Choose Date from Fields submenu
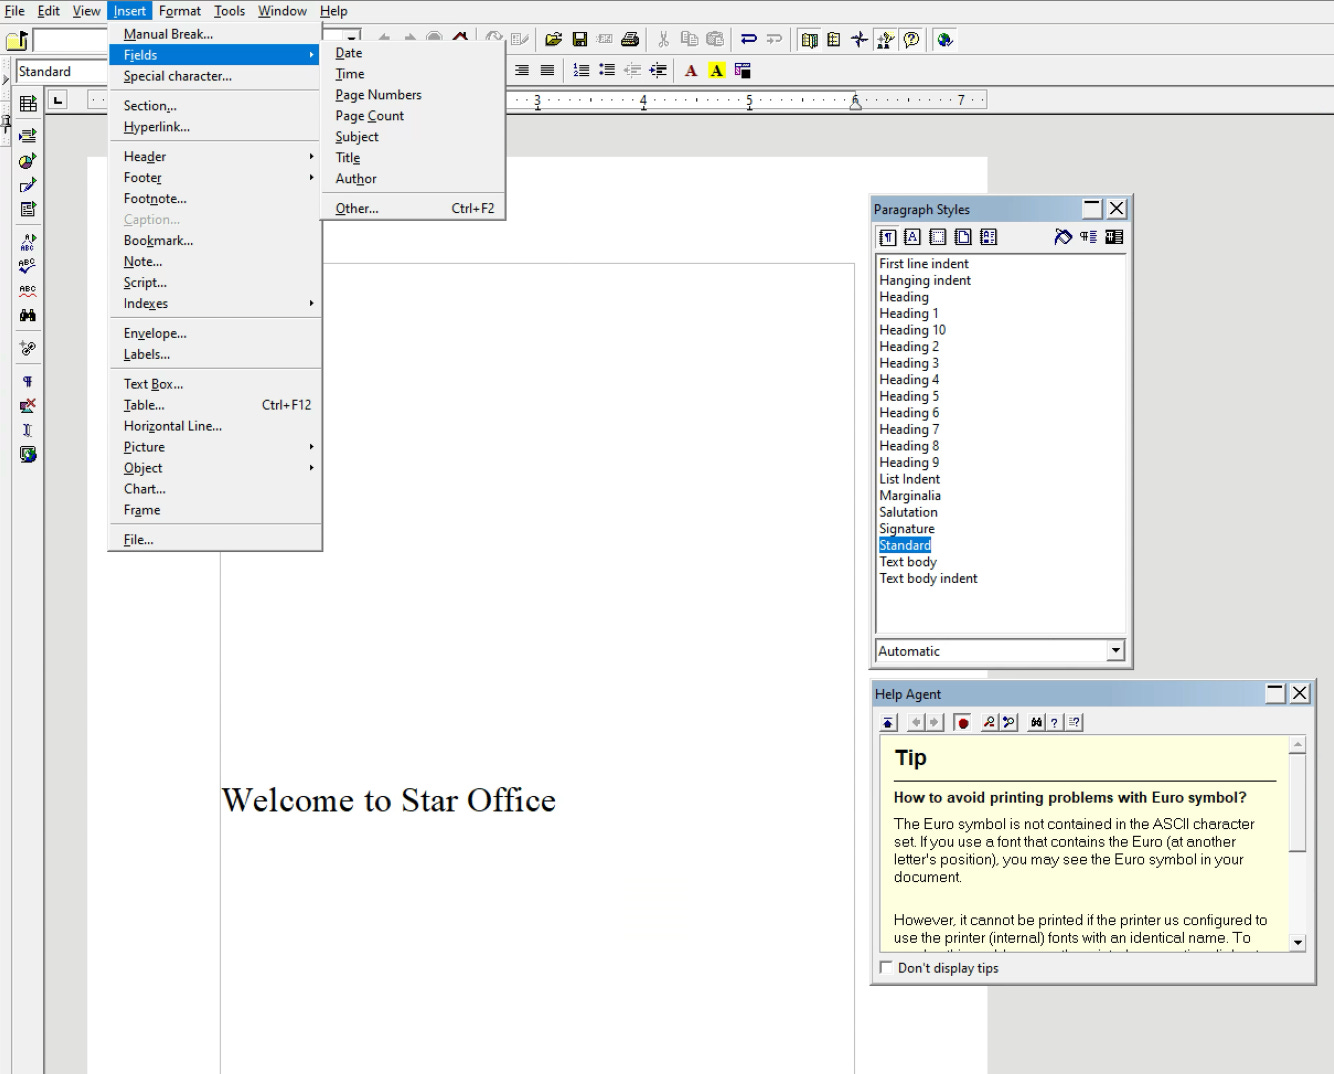Viewport: 1334px width, 1074px height. click(x=412, y=53)
